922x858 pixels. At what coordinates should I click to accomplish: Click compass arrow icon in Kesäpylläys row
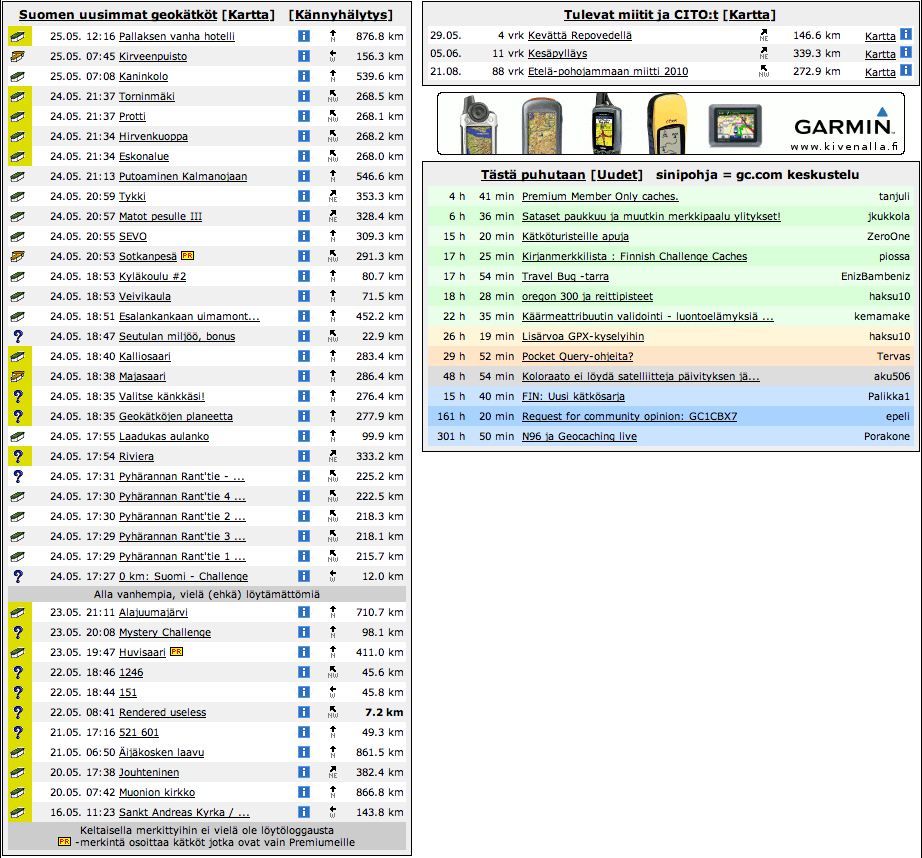[764, 53]
